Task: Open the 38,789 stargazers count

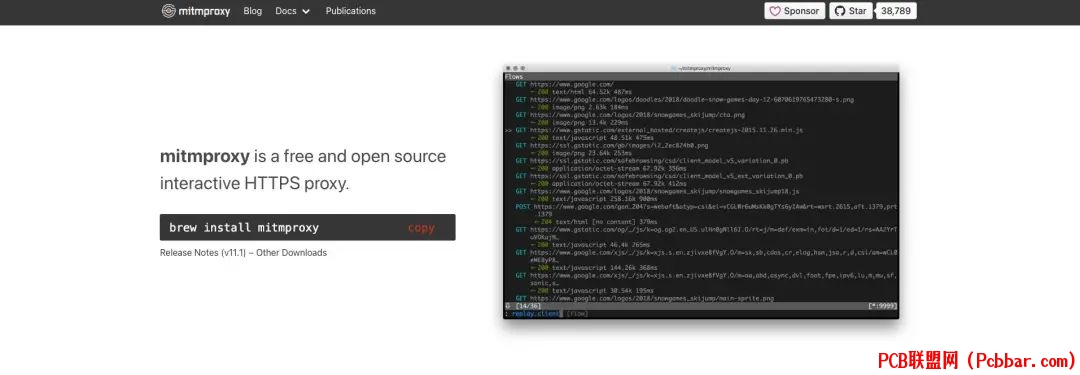Action: (895, 11)
